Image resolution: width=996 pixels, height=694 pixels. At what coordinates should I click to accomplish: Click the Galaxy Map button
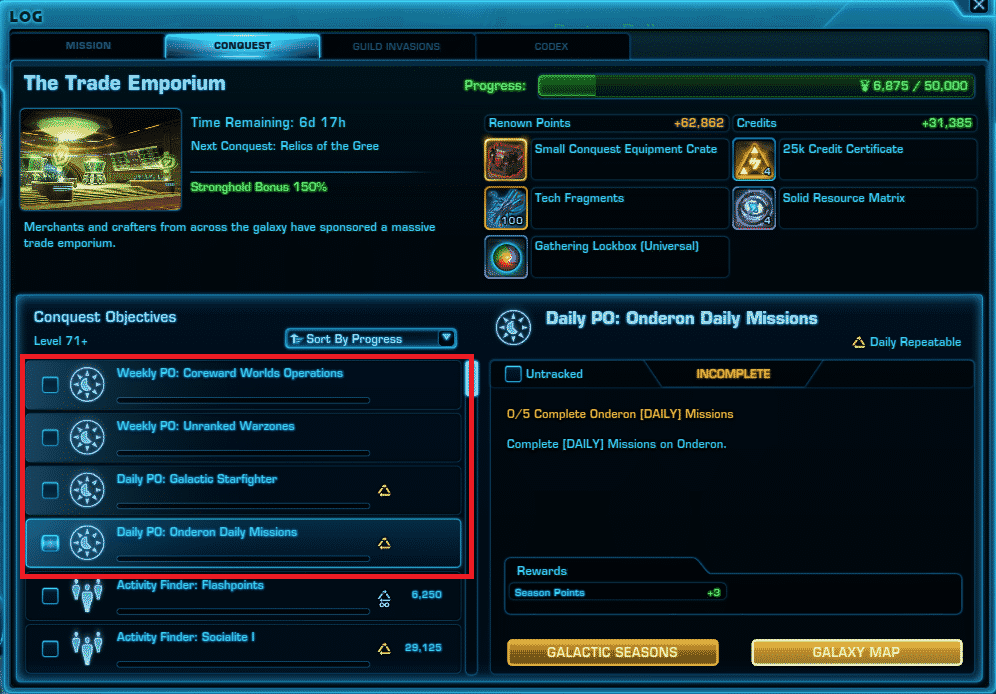(856, 652)
